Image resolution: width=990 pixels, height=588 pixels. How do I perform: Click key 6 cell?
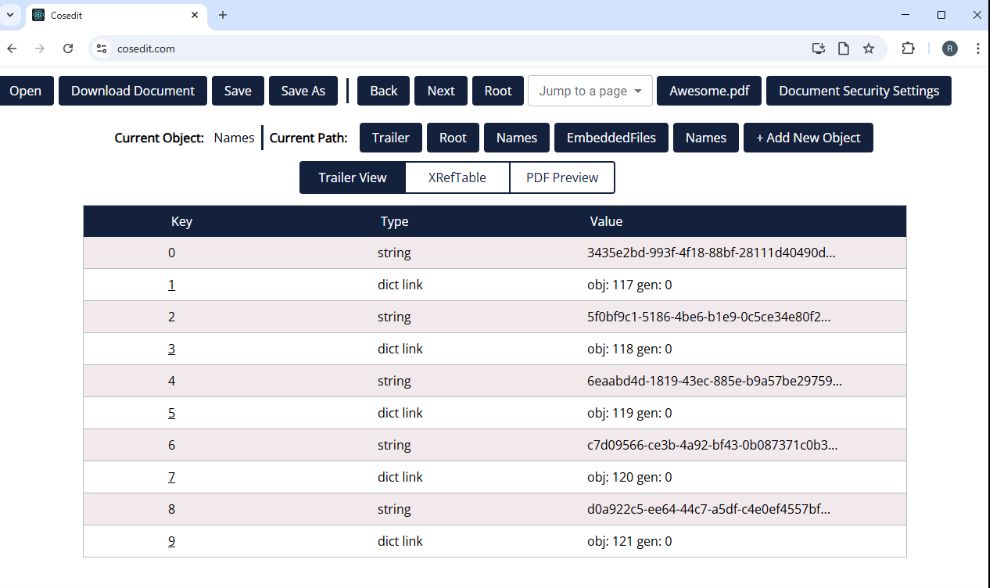point(171,445)
